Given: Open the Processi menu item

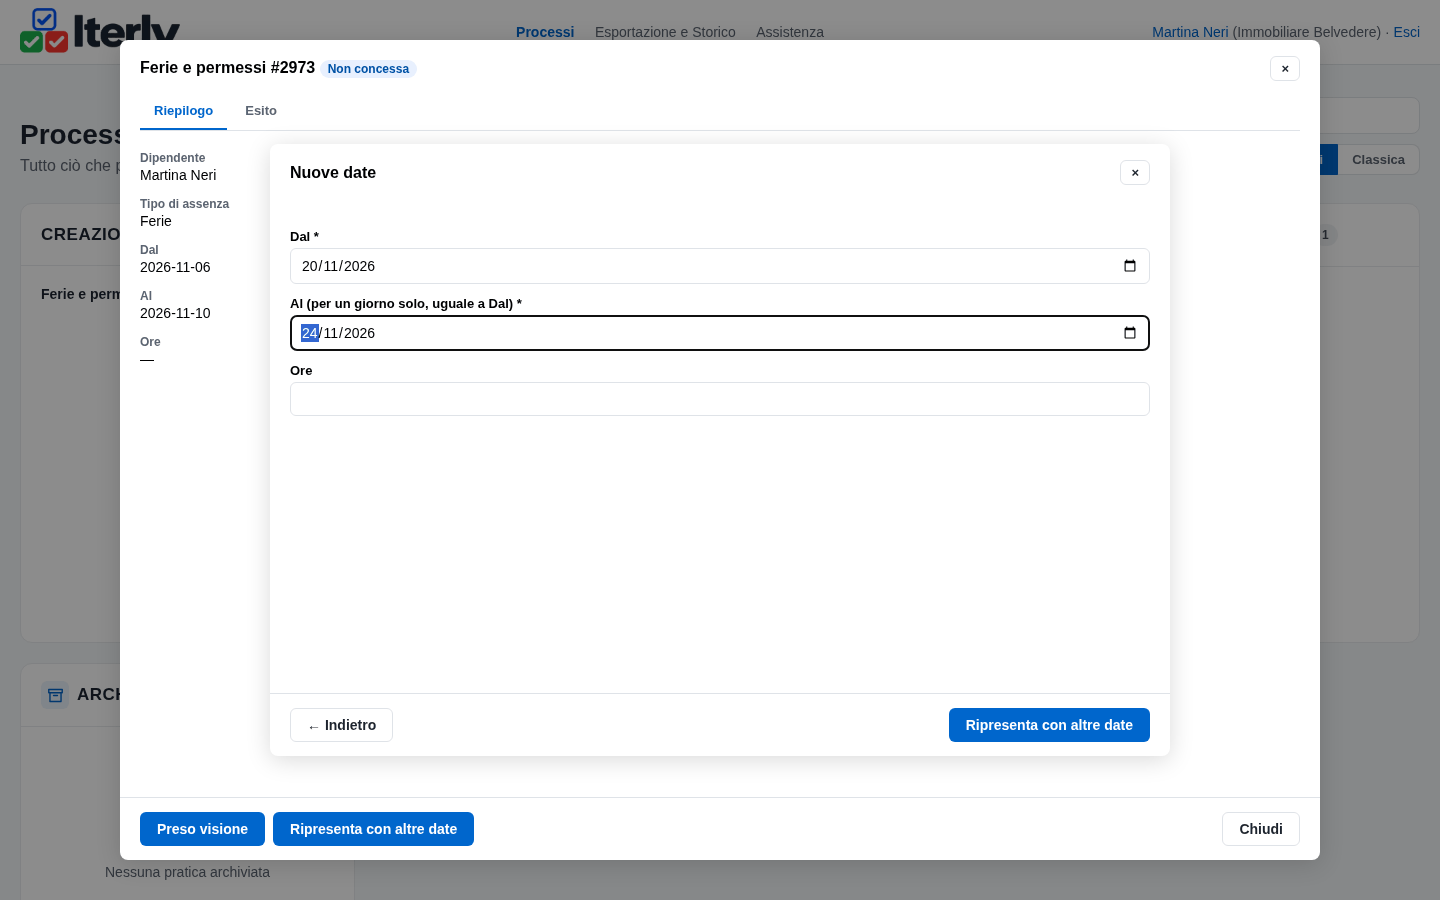Looking at the screenshot, I should pyautogui.click(x=545, y=32).
